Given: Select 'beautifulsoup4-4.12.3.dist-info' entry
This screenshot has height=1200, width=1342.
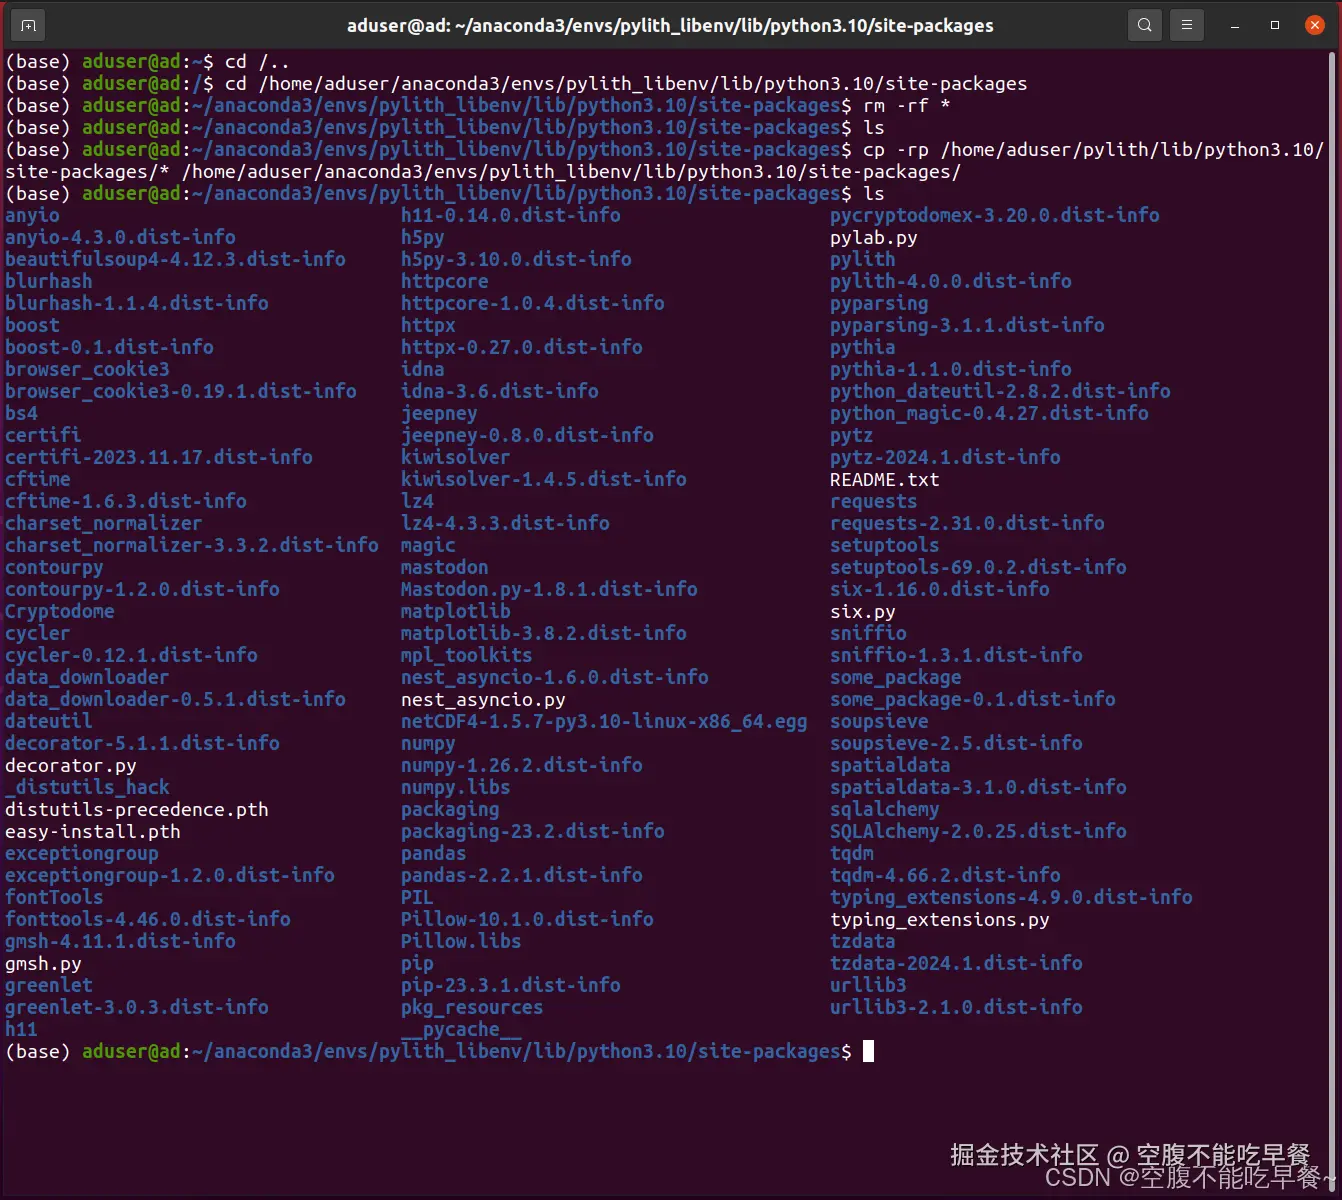Looking at the screenshot, I should coord(175,259).
